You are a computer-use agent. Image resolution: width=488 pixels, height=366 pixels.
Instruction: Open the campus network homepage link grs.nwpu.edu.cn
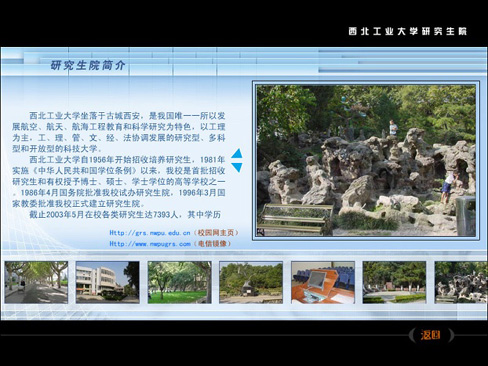coord(150,233)
